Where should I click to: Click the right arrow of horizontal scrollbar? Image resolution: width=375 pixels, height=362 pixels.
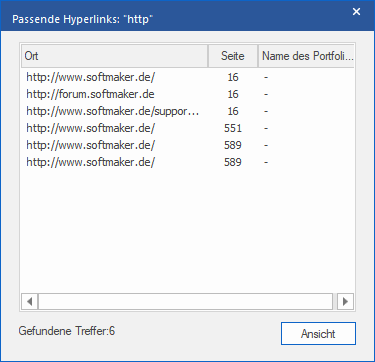(345, 302)
